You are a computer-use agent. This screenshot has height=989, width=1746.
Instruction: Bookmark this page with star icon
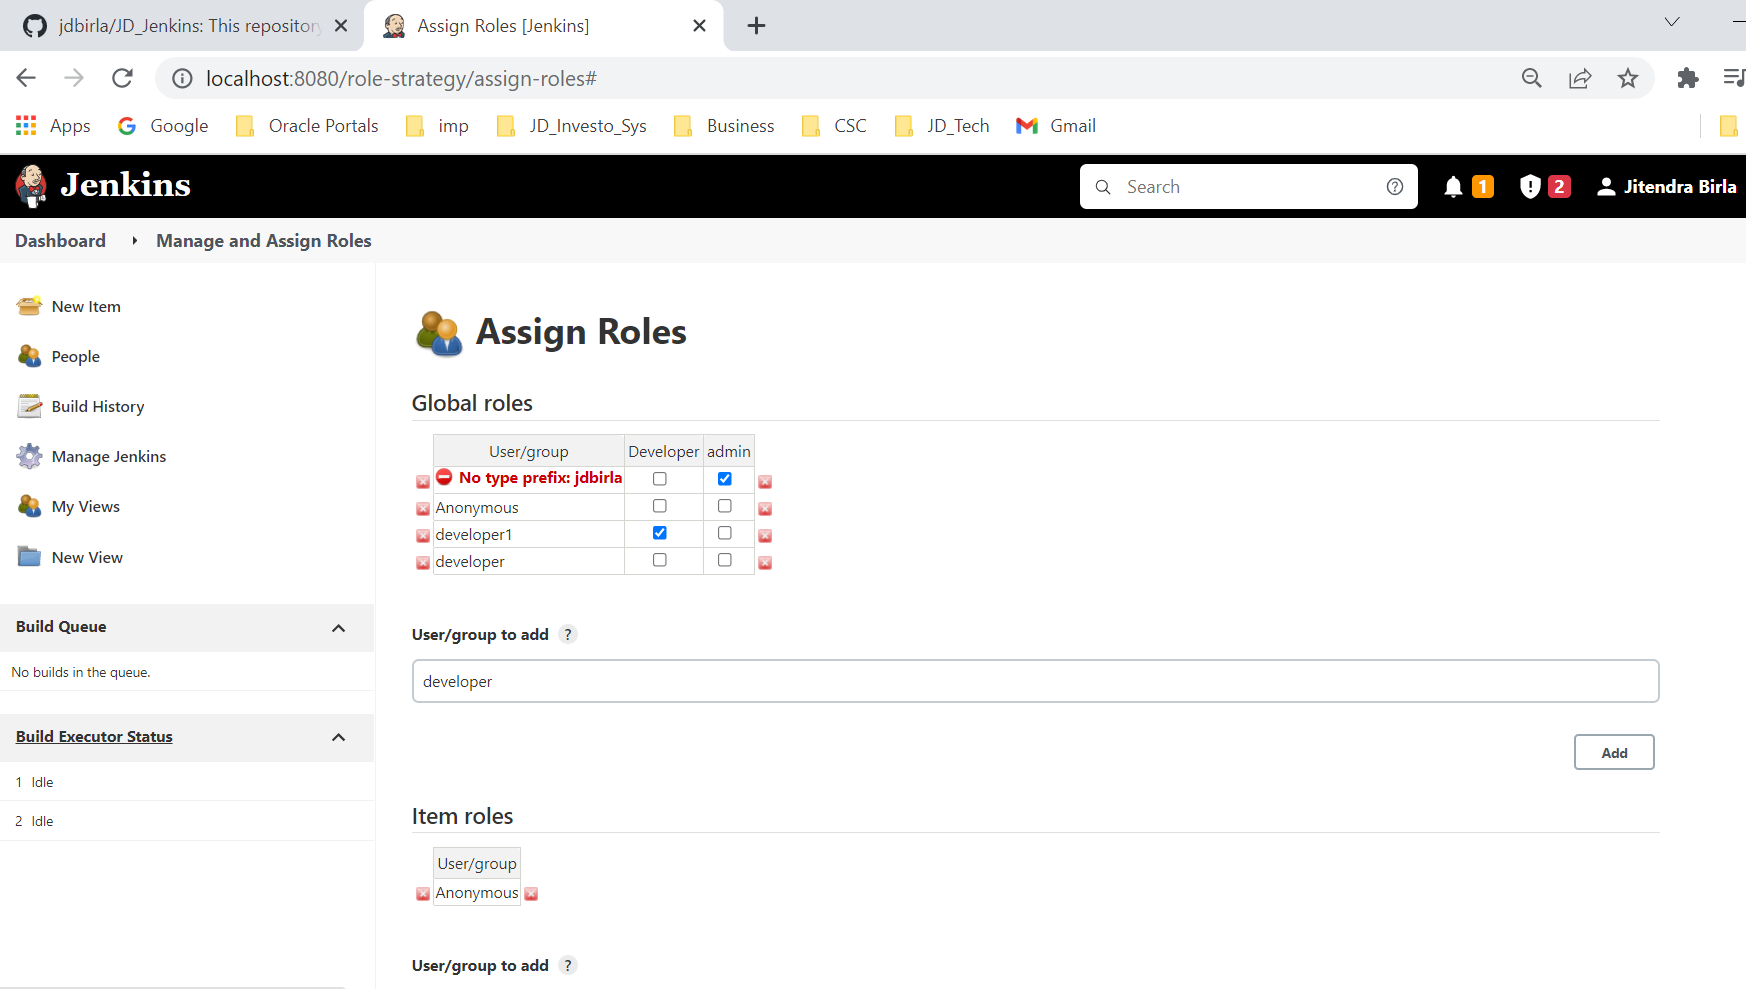click(1628, 78)
